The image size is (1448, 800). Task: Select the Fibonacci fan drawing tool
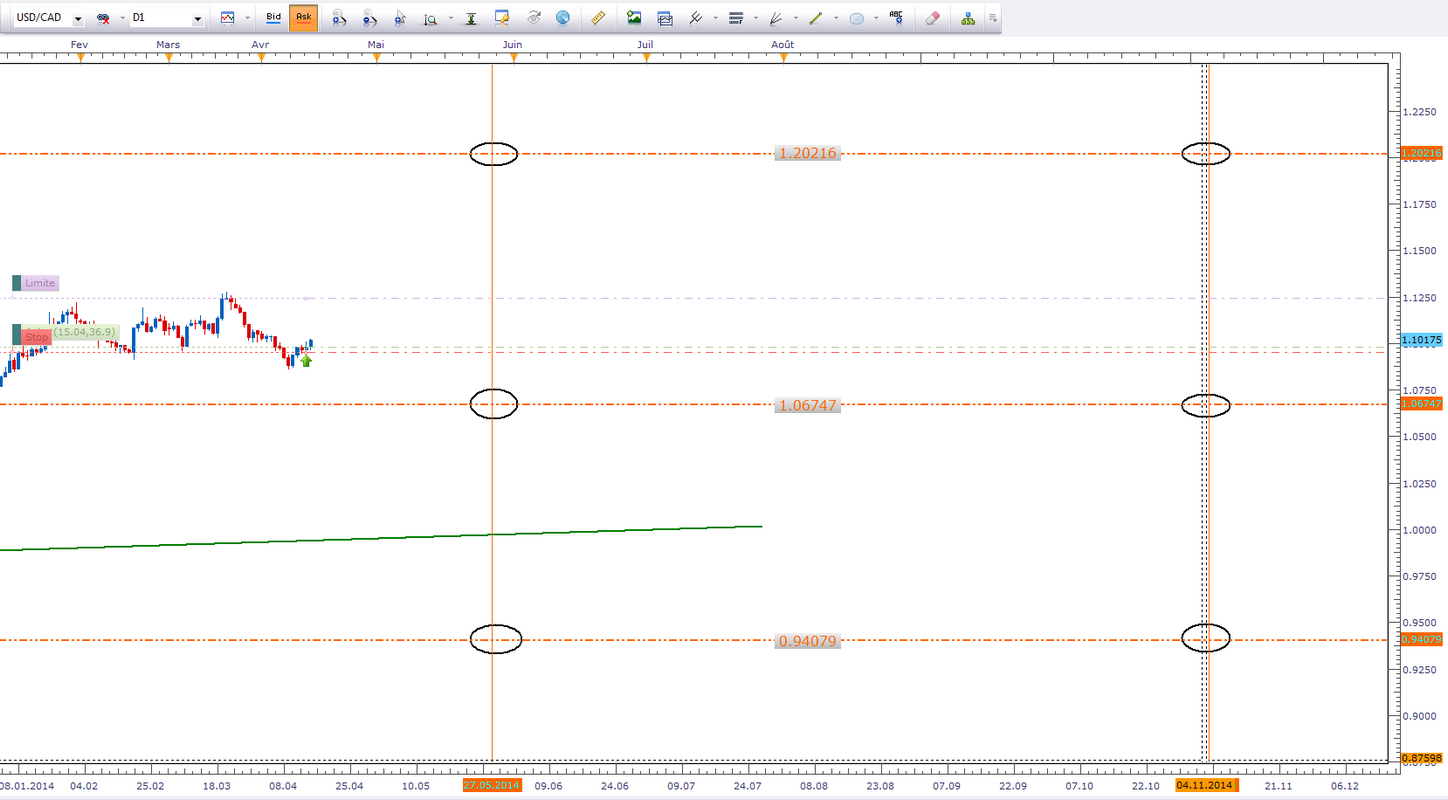775,18
